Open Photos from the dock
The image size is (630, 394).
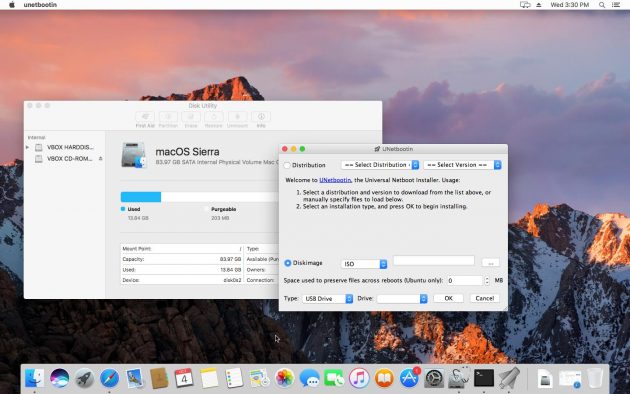click(x=284, y=378)
